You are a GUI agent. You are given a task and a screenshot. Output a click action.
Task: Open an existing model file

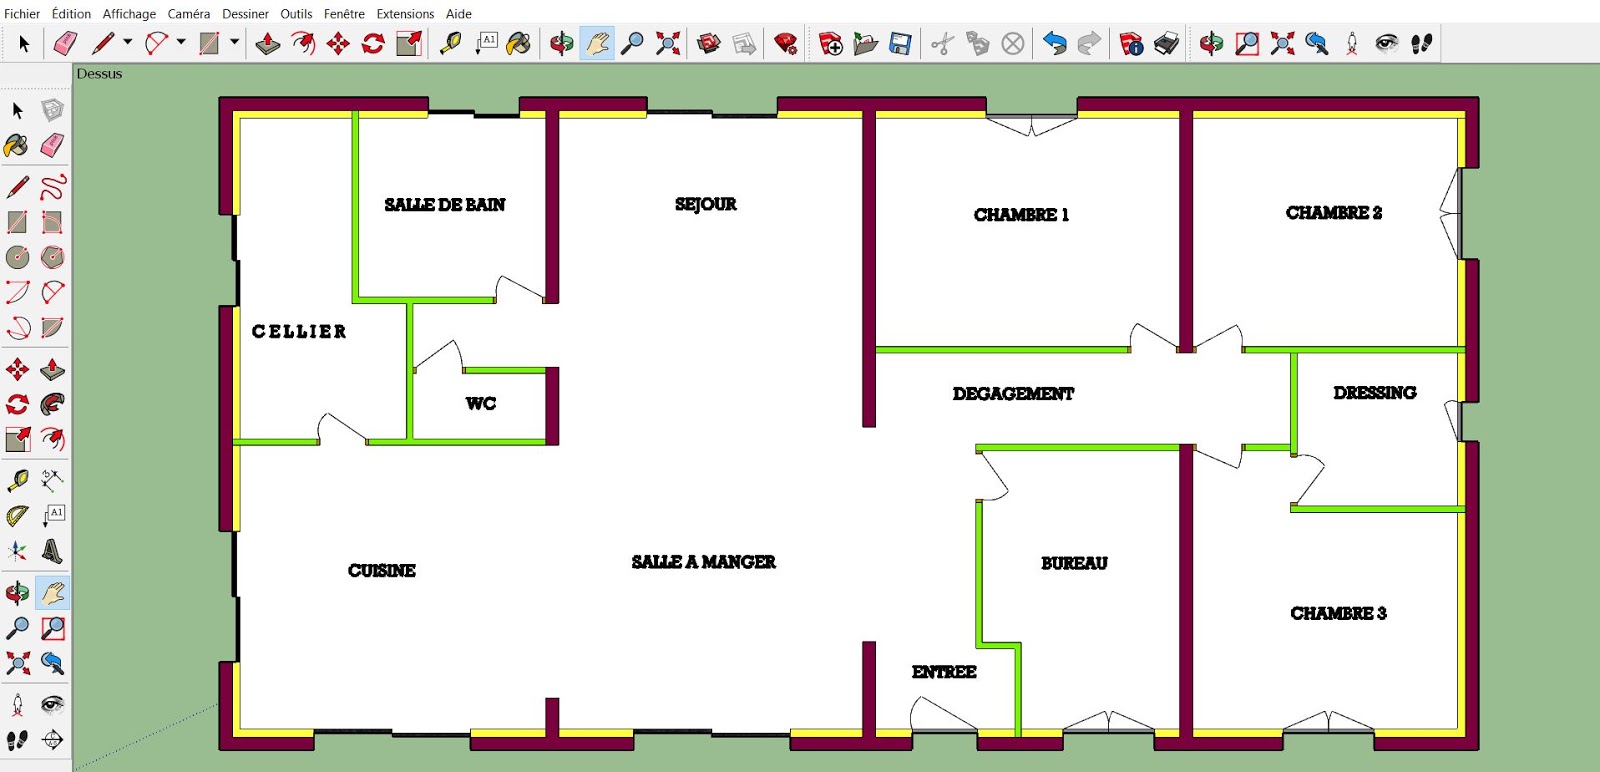[x=866, y=43]
